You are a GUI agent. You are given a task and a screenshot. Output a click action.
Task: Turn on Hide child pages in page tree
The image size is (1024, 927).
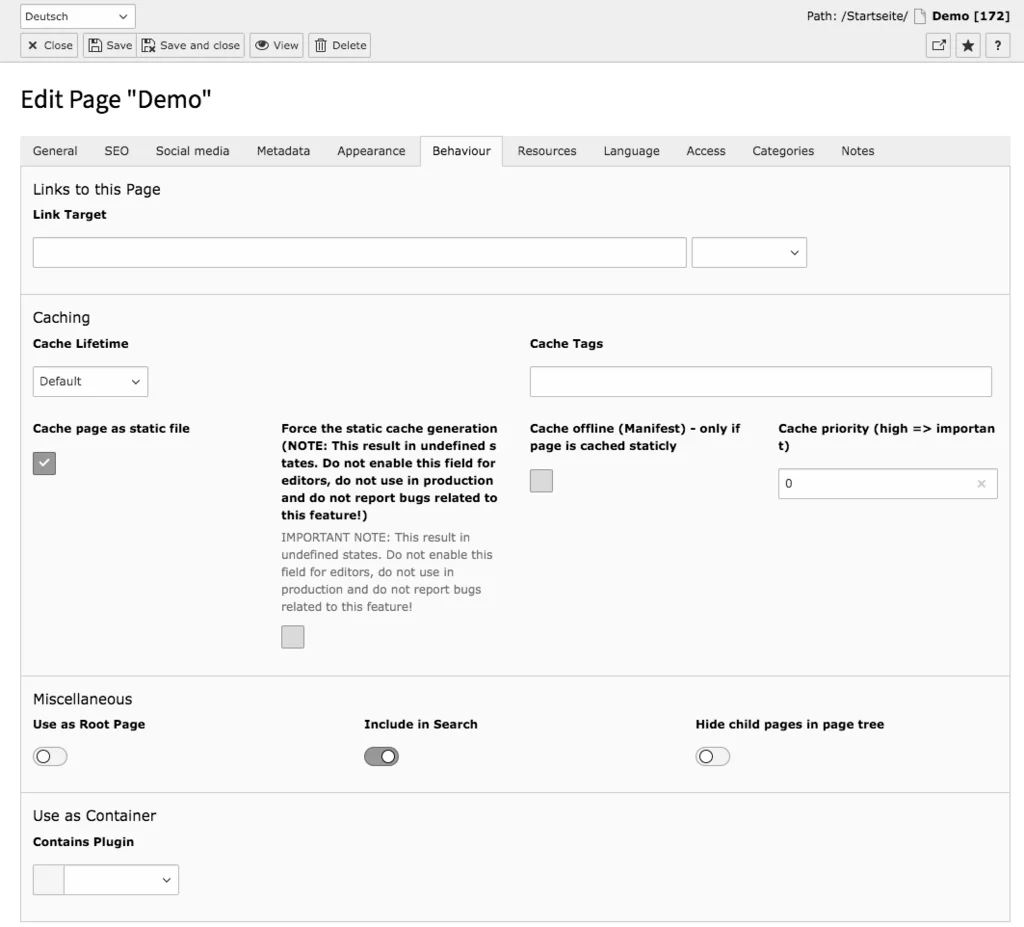[x=713, y=756]
